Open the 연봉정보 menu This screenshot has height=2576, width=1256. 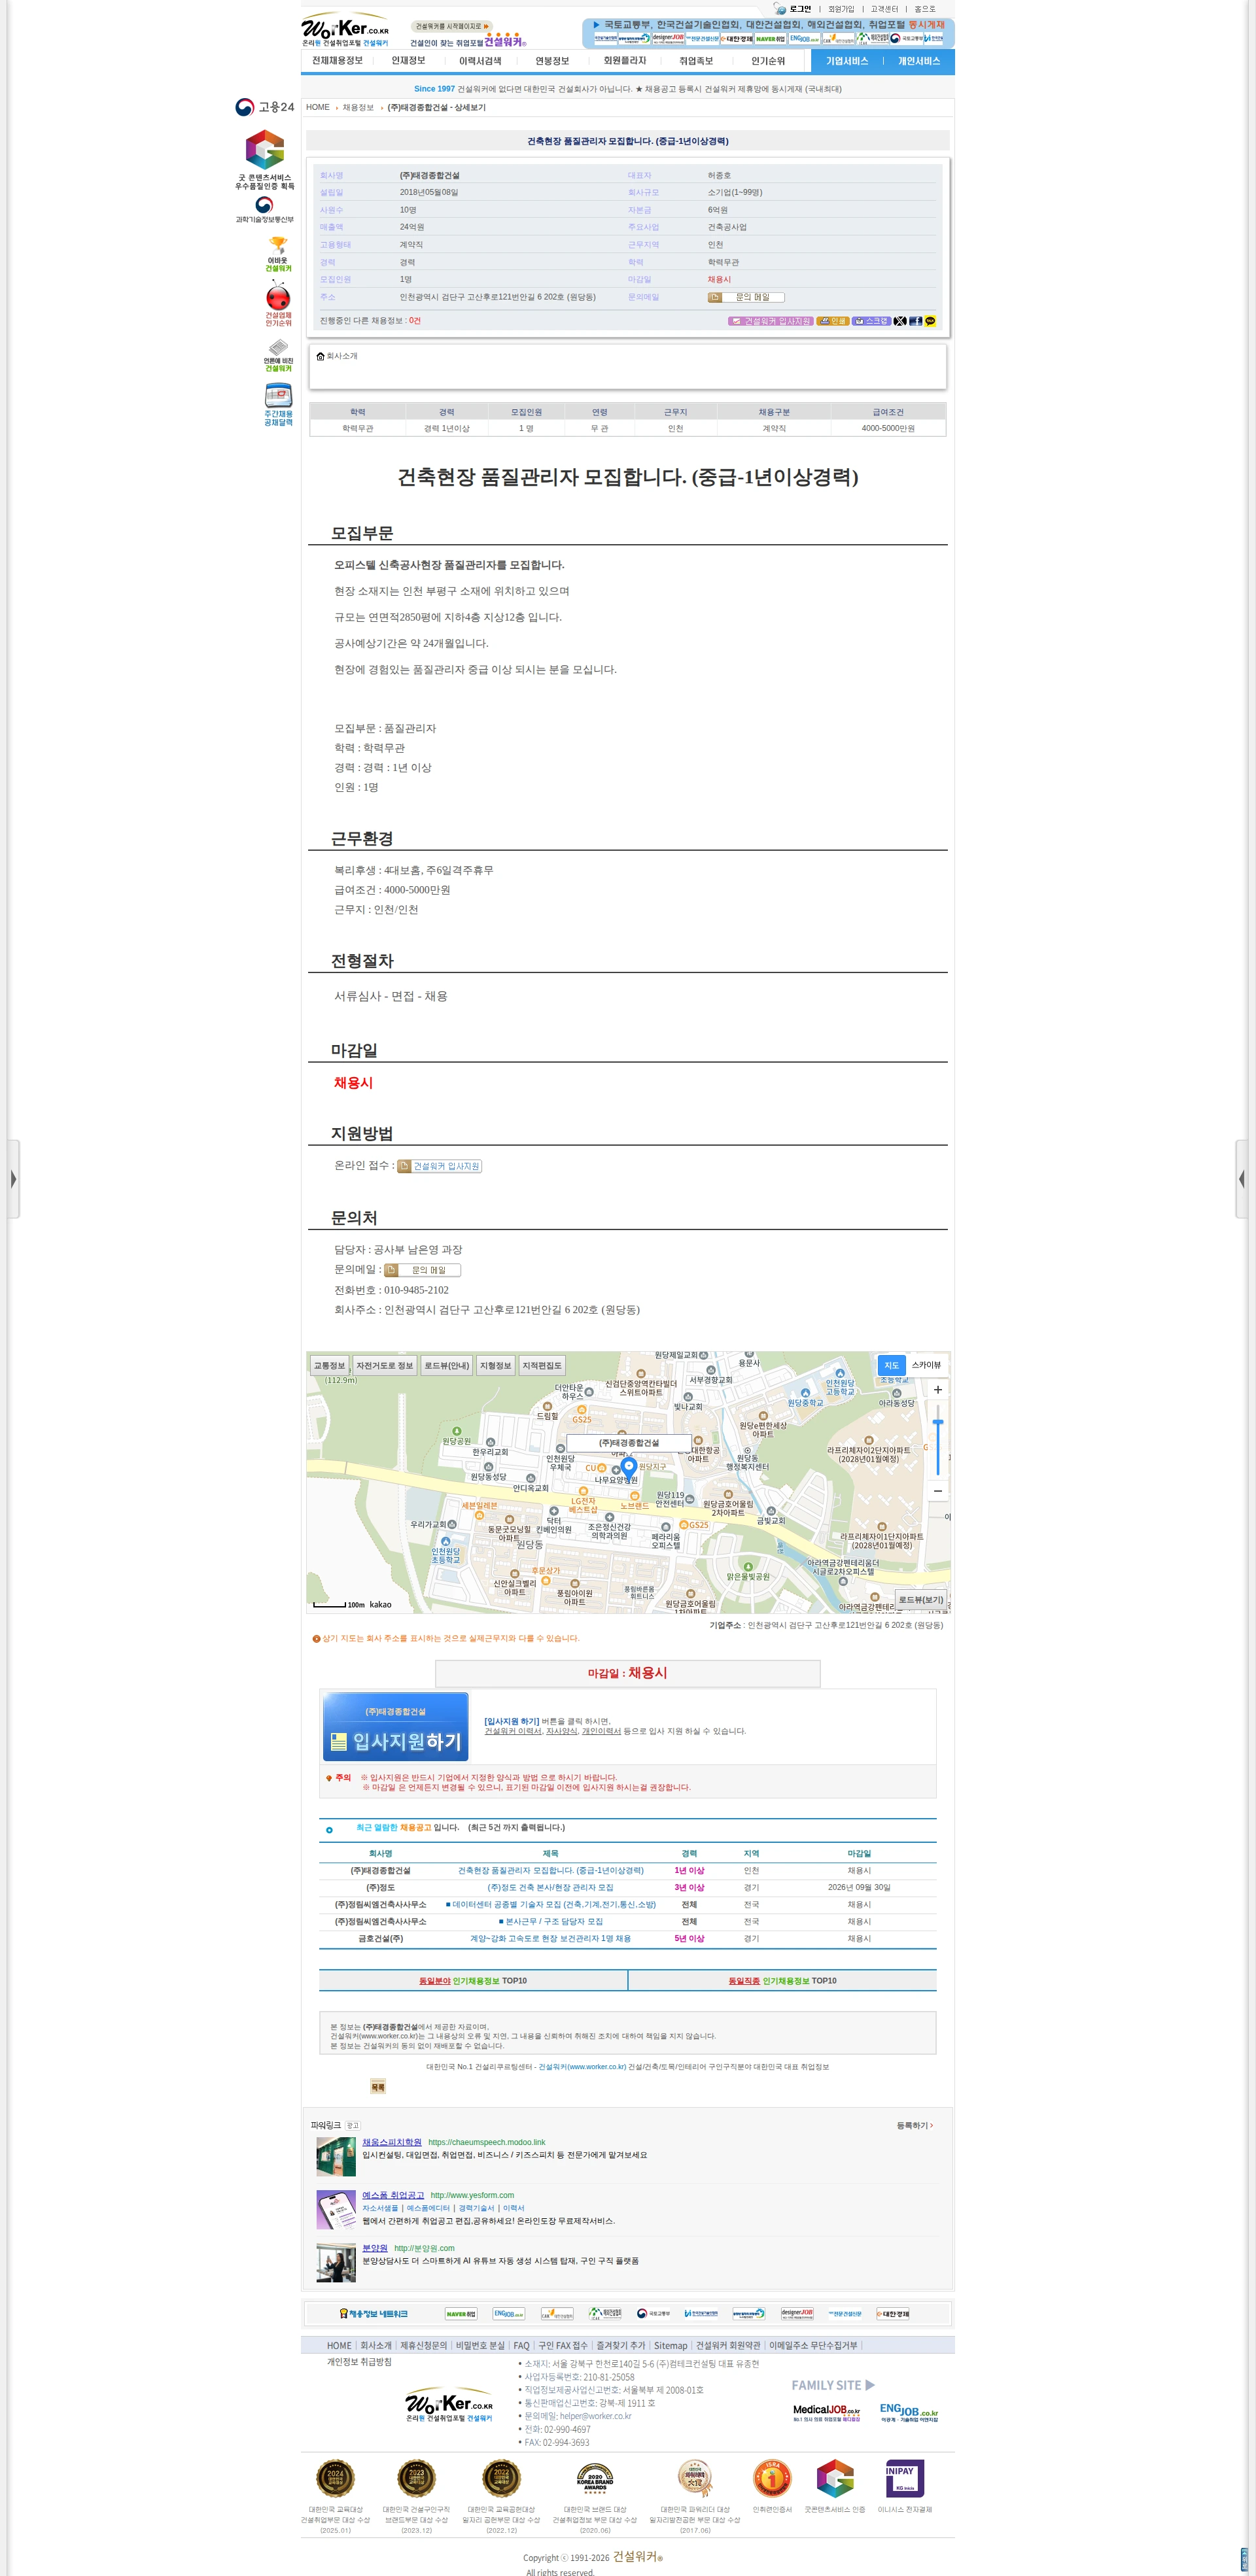coord(552,61)
